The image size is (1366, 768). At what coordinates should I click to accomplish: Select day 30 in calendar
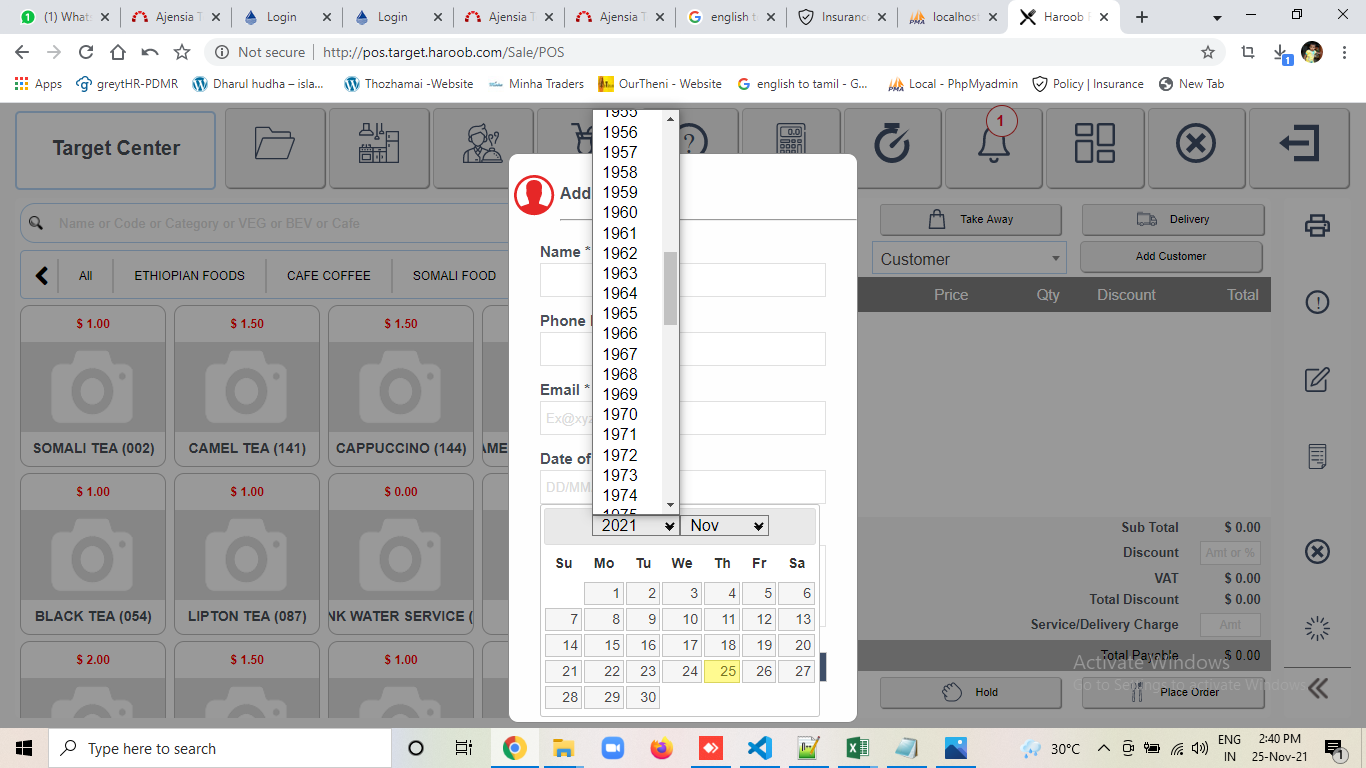click(x=643, y=697)
